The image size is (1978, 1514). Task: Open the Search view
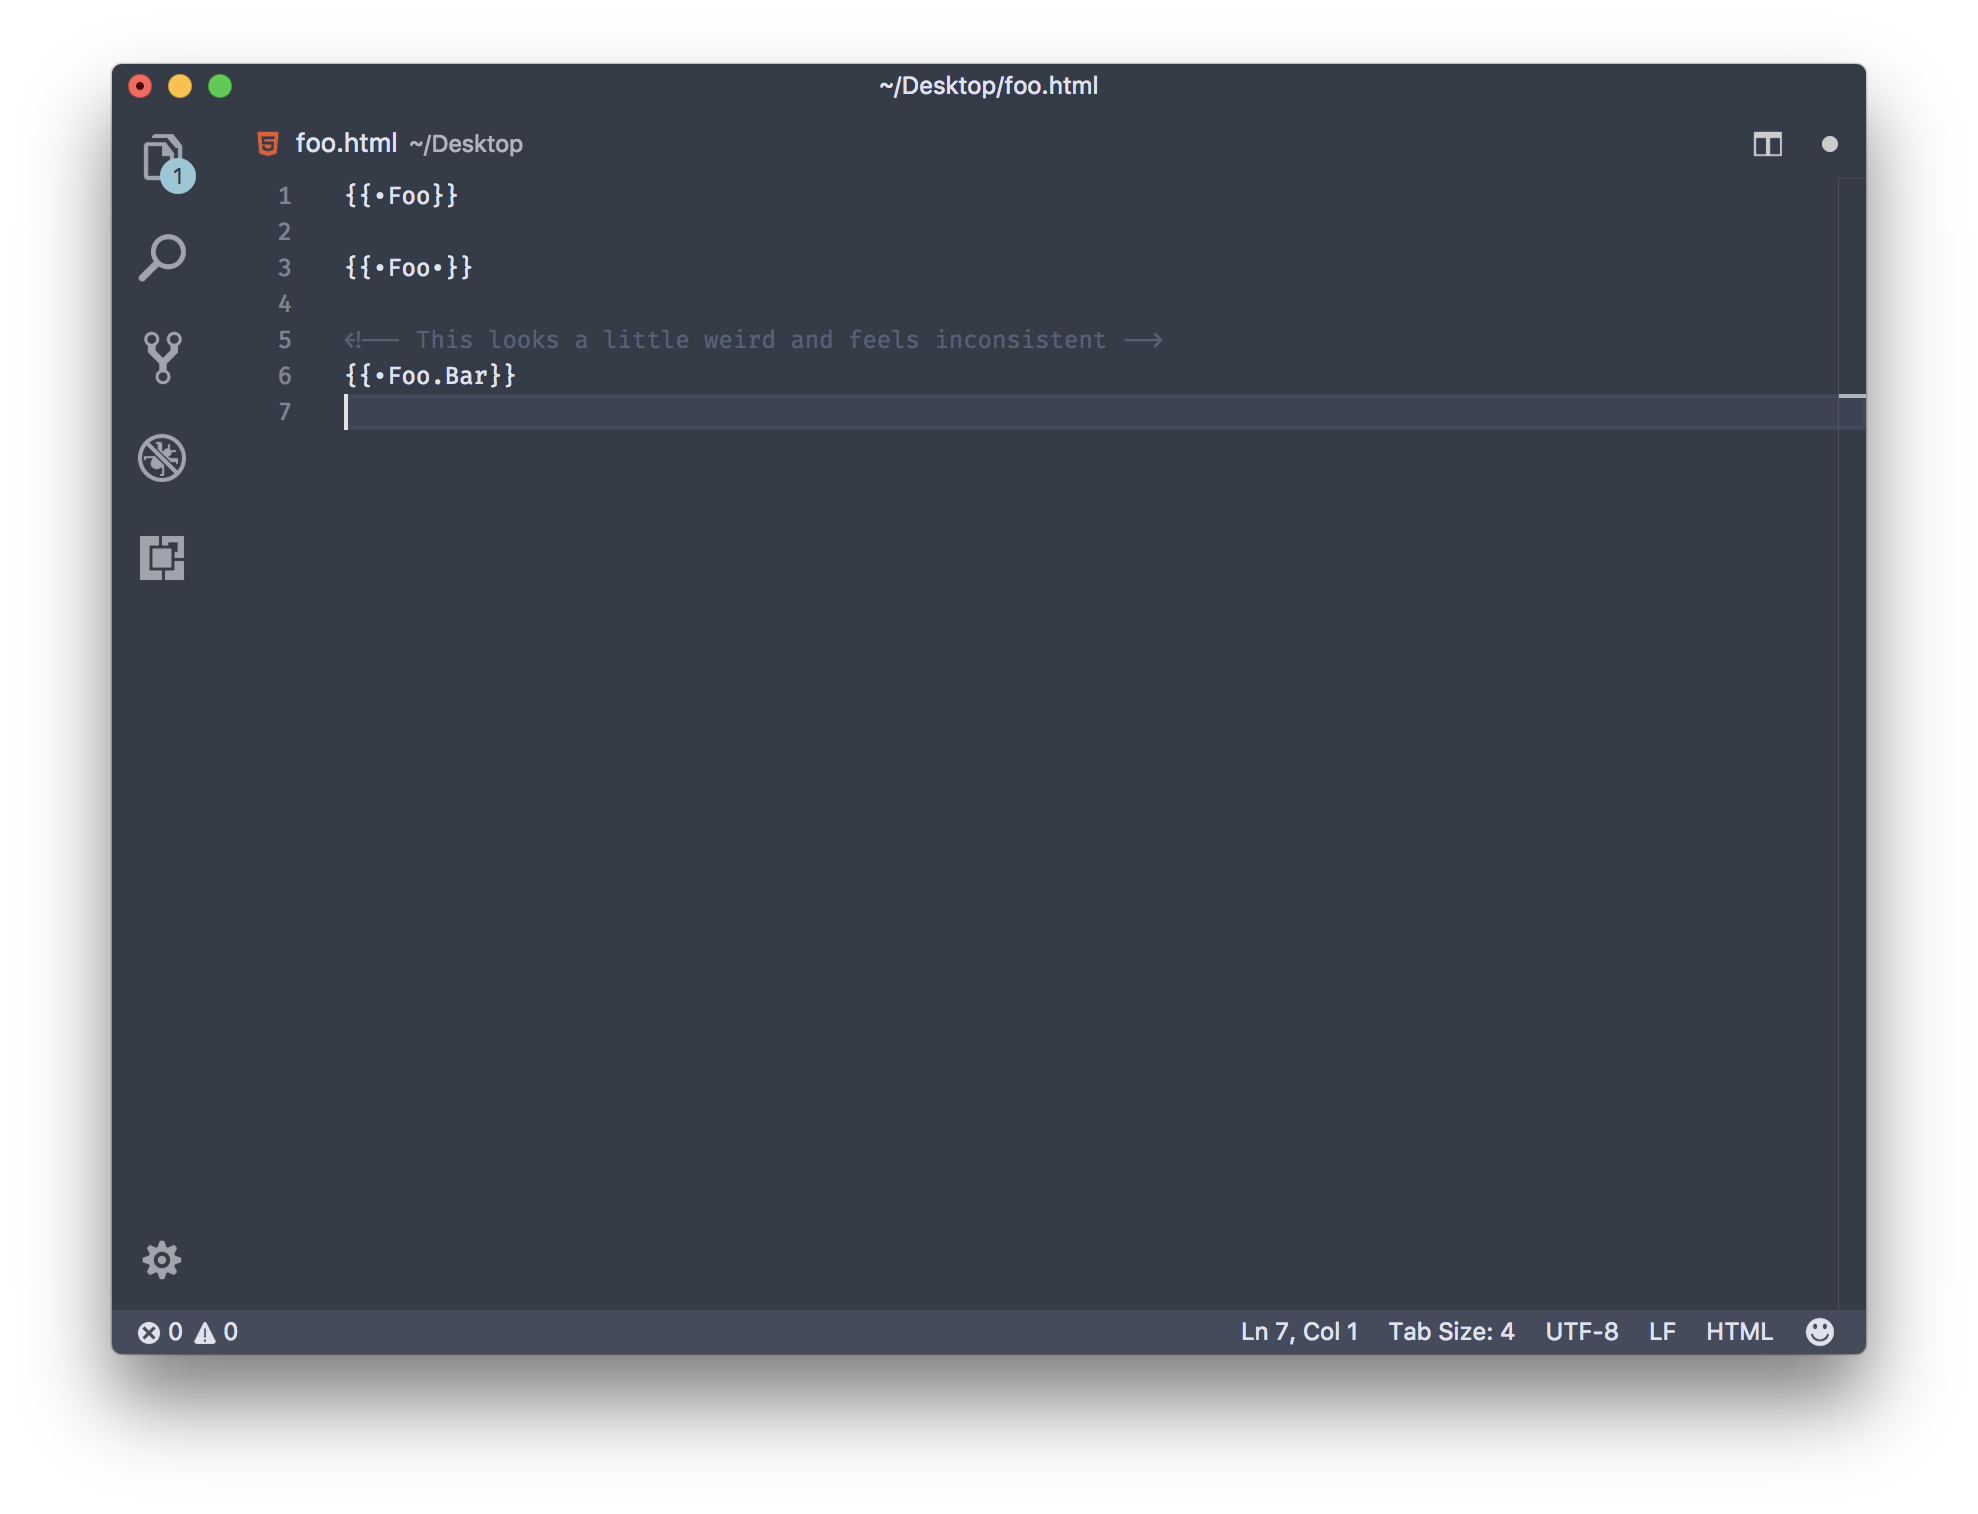click(x=163, y=257)
